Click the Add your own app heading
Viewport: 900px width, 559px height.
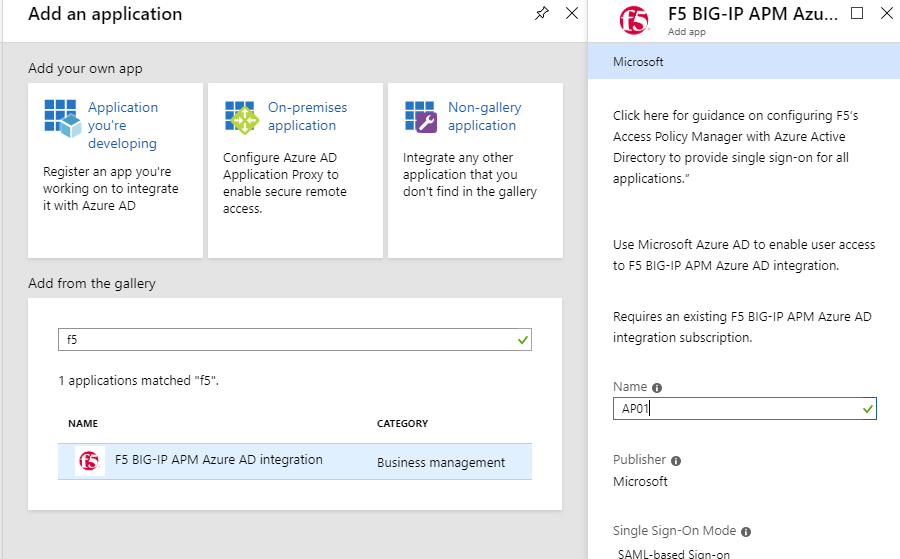(85, 68)
